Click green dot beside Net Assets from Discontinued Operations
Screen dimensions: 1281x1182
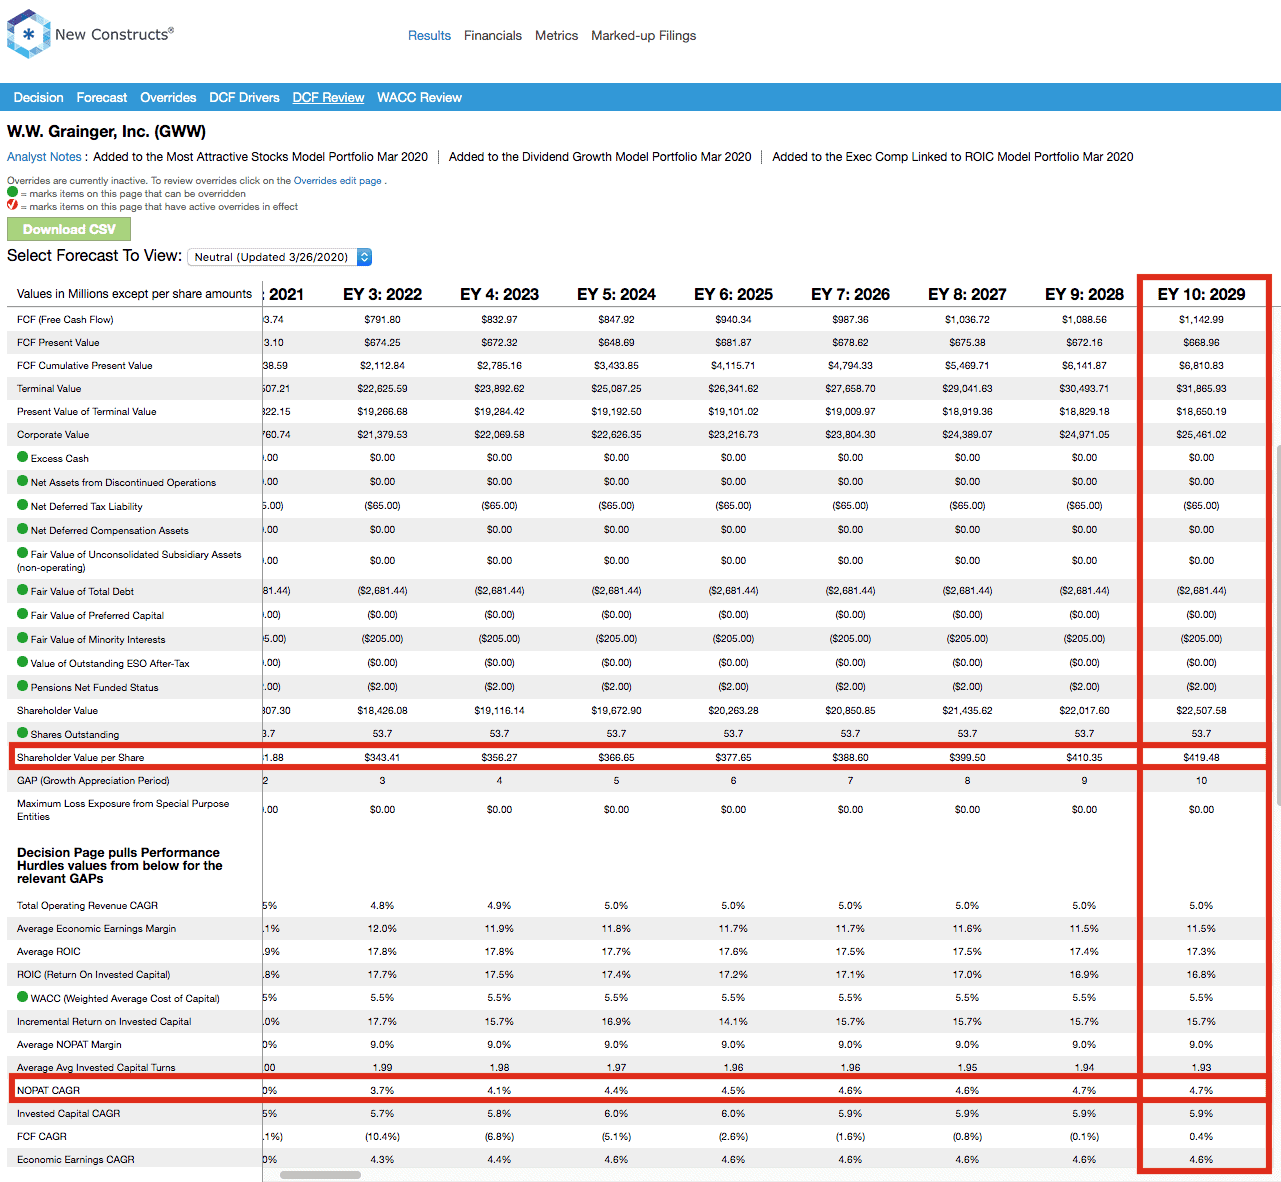point(22,481)
